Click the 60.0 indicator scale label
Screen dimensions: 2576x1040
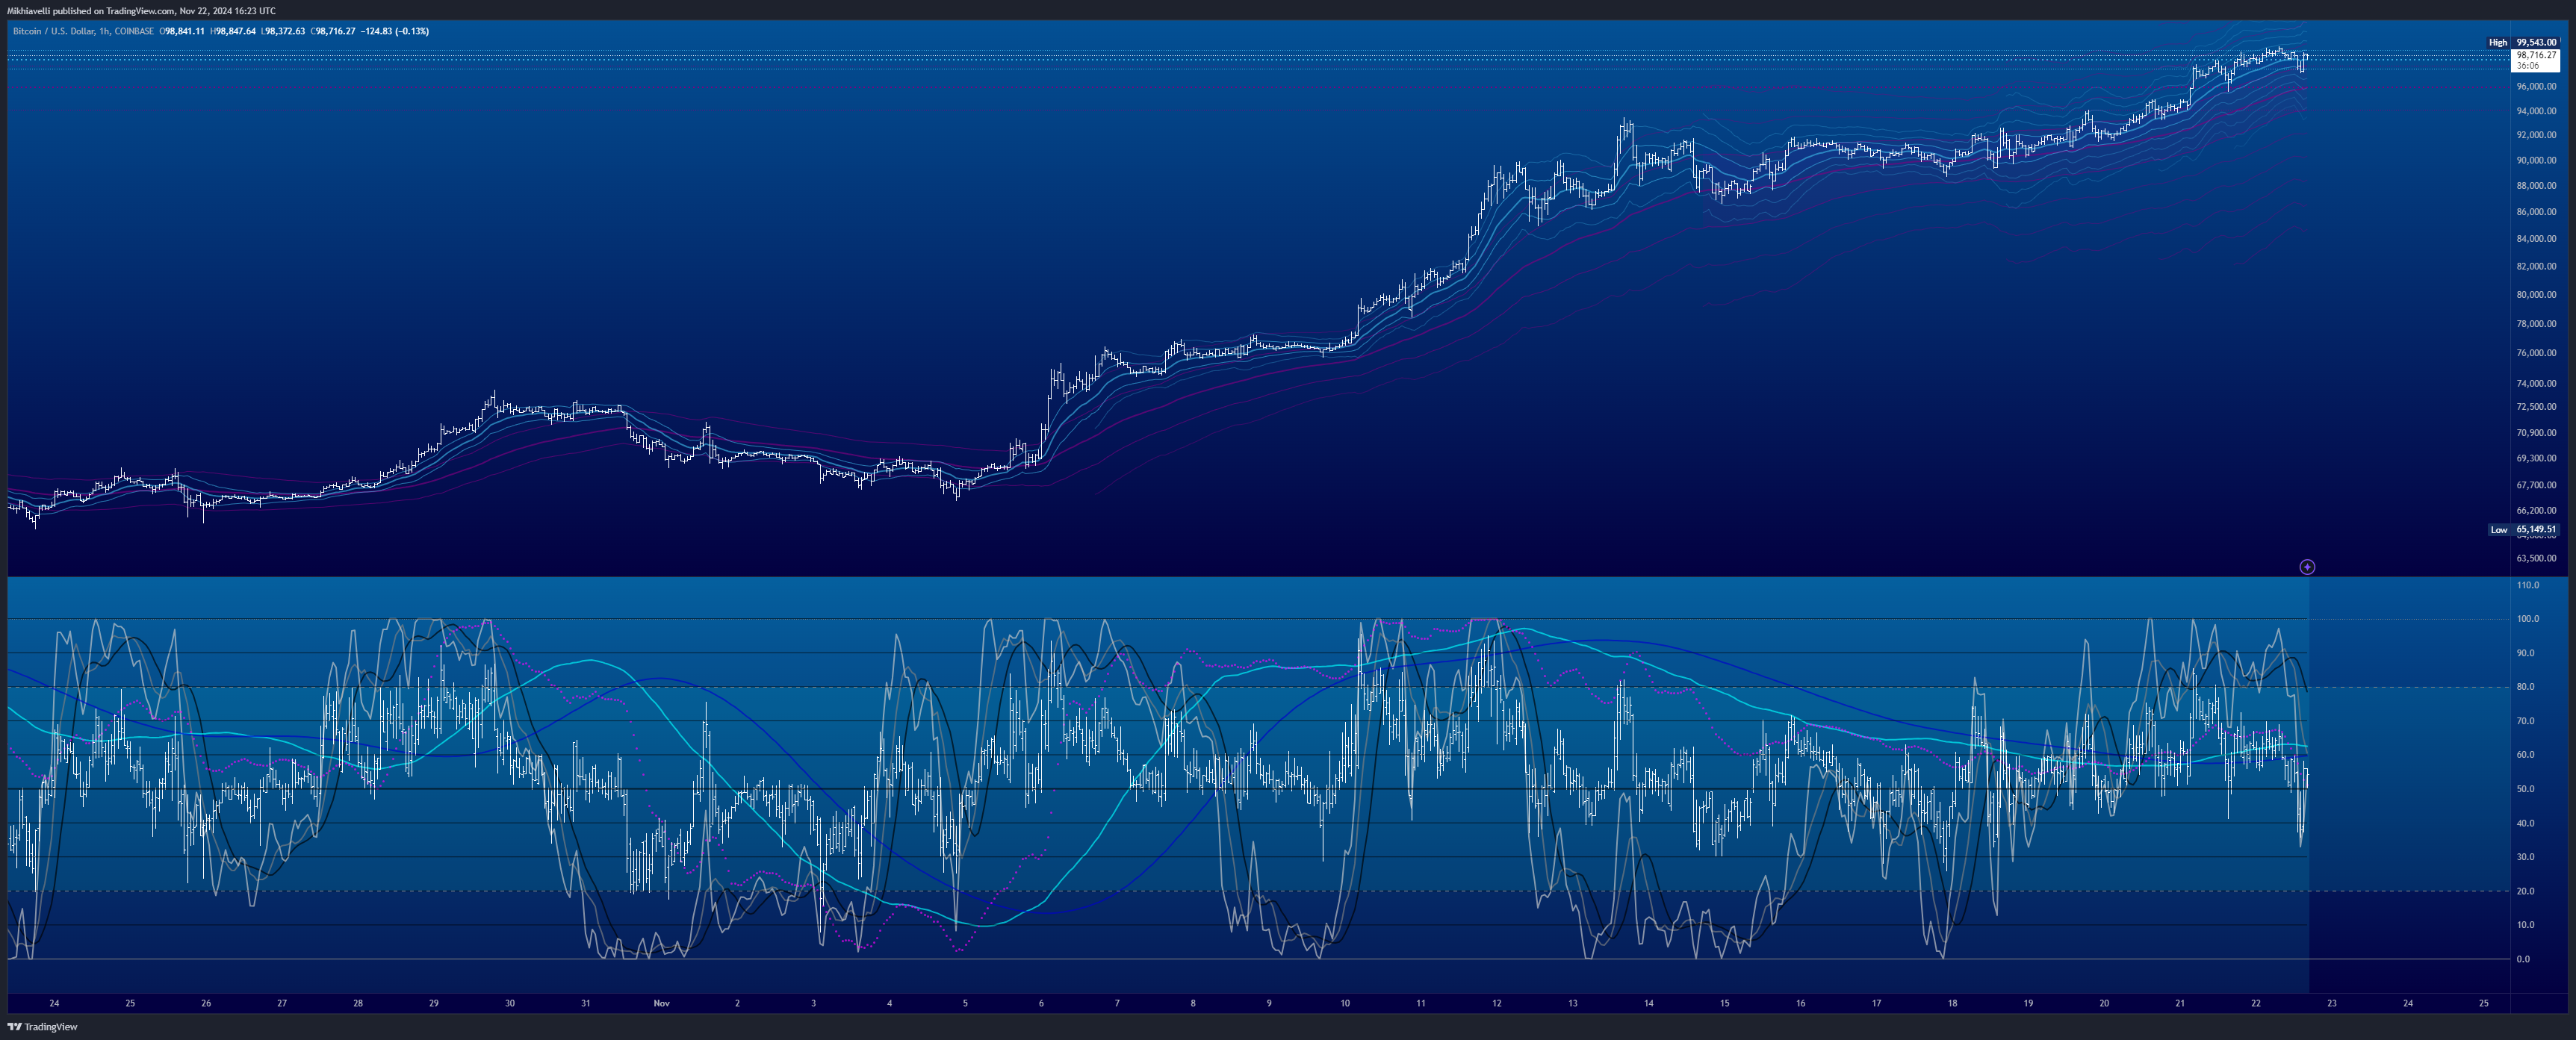pyautogui.click(x=2526, y=755)
